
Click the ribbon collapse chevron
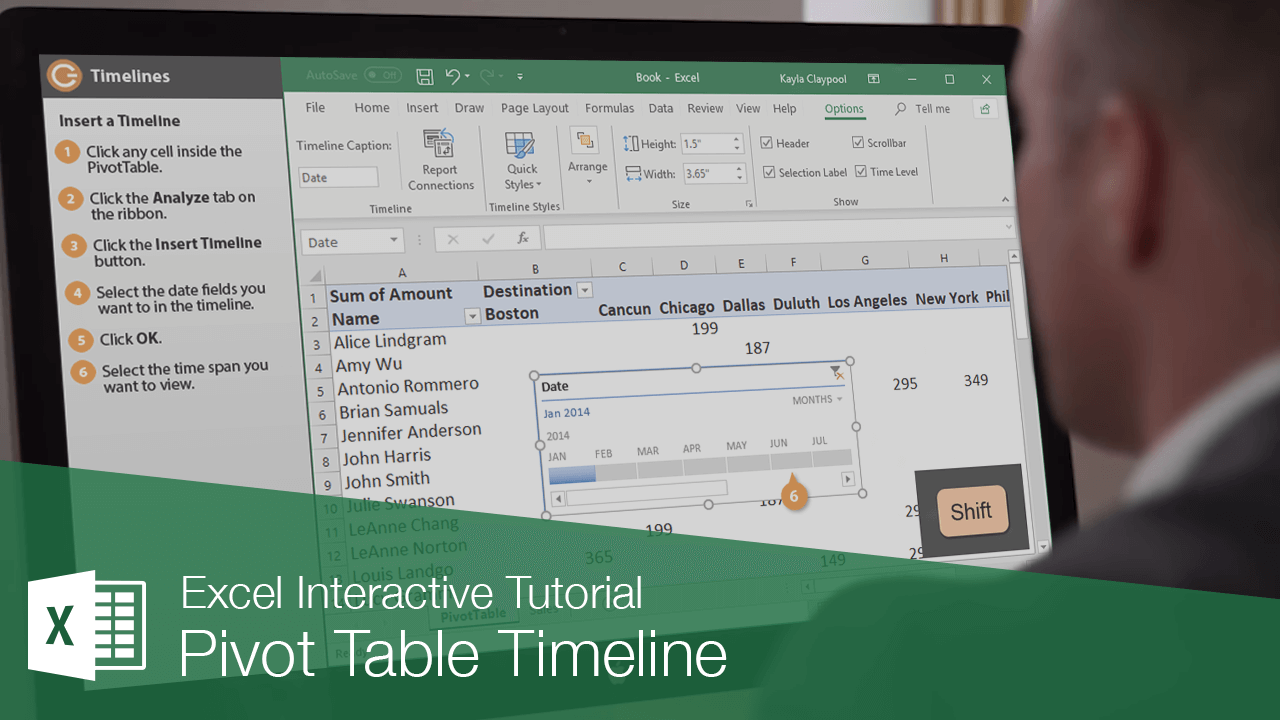coord(1006,198)
